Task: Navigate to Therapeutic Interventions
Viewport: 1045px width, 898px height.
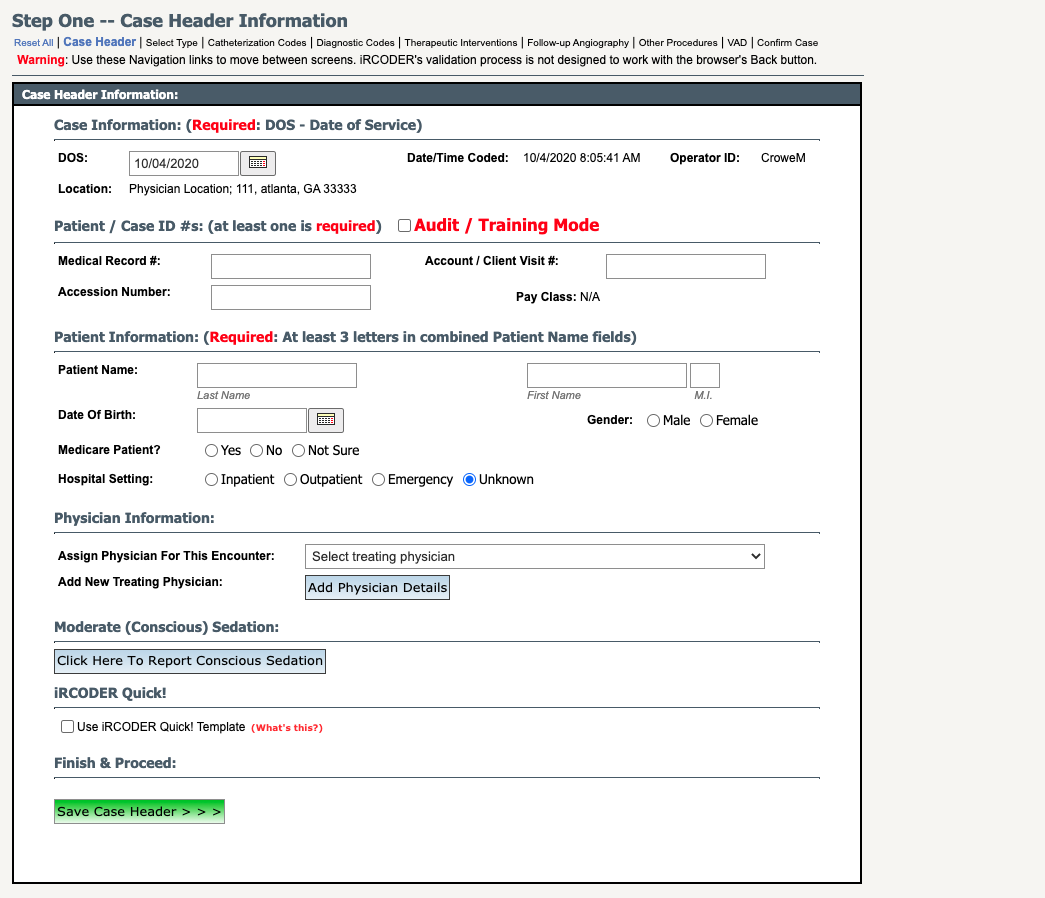Action: pyautogui.click(x=461, y=43)
